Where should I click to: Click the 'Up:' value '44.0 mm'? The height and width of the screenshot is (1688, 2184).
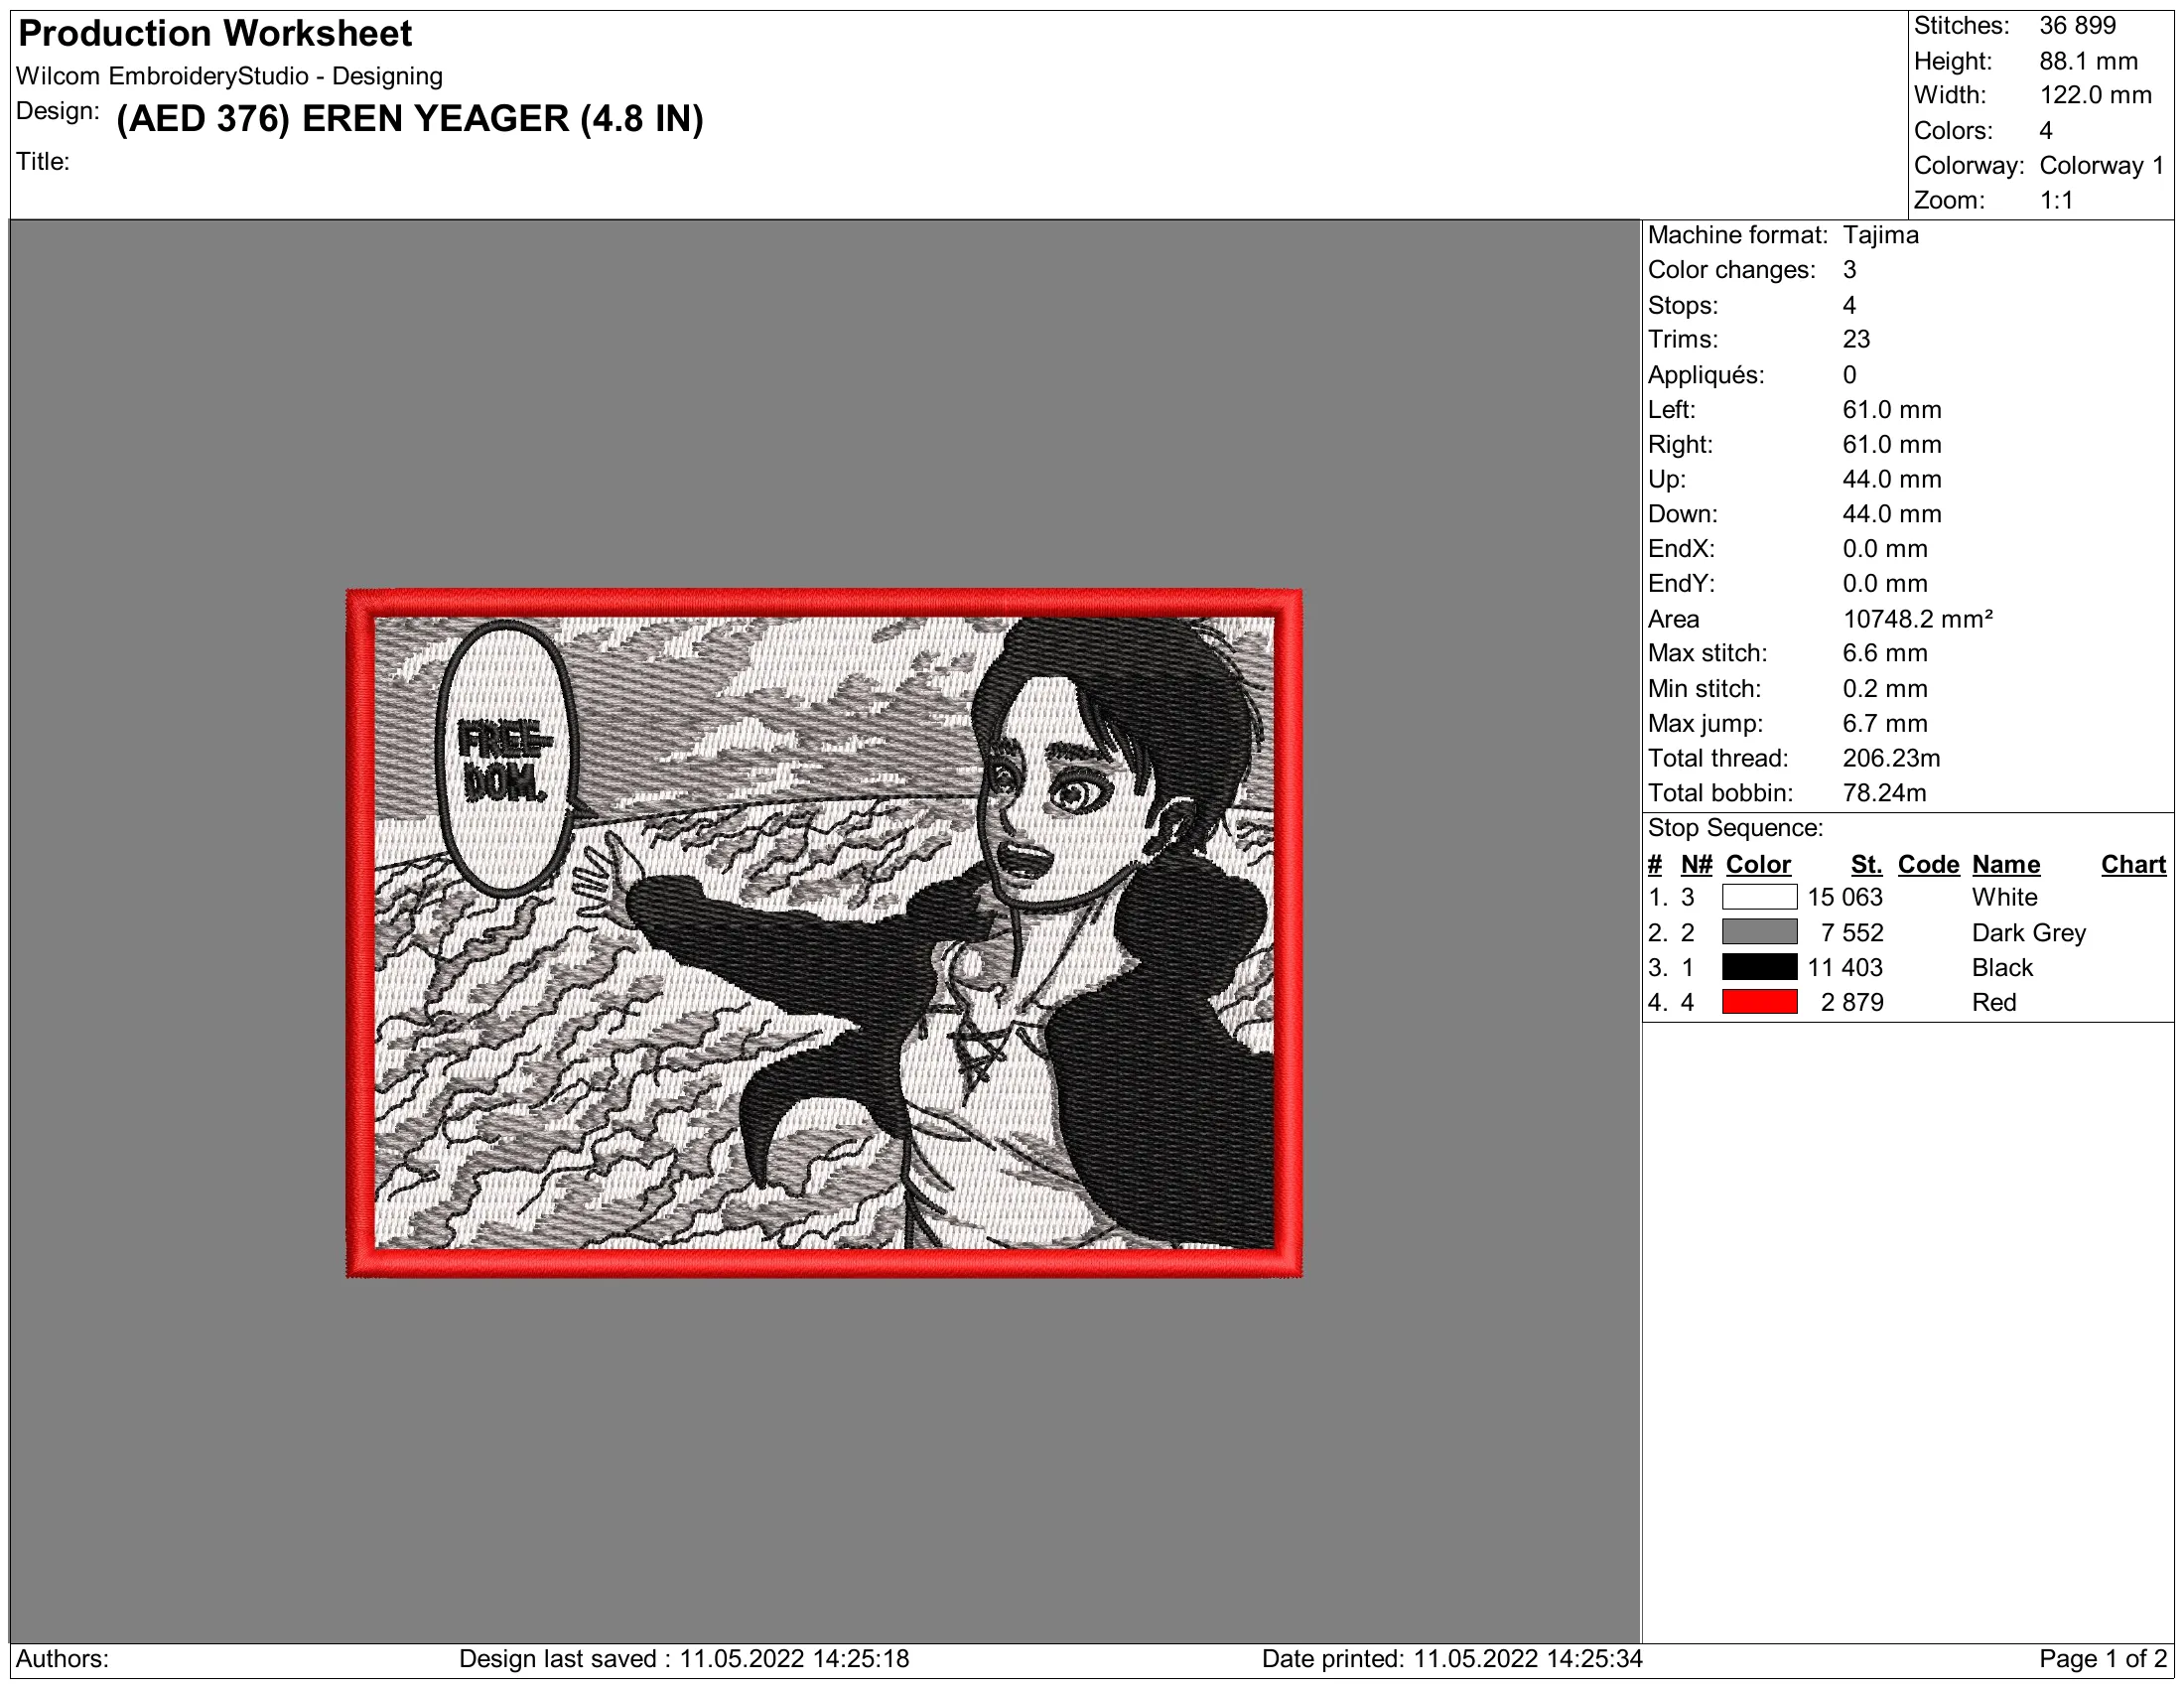pos(1892,479)
